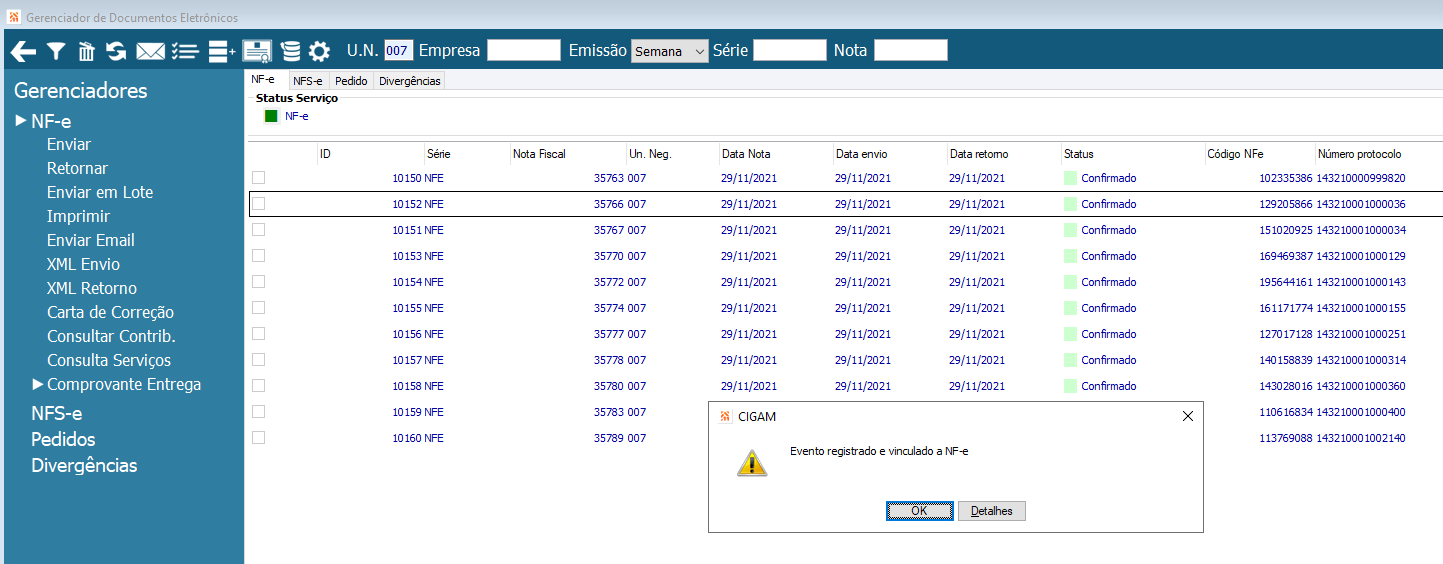Open XML Retorno in the sidebar
This screenshot has height=564, width=1443.
92,288
